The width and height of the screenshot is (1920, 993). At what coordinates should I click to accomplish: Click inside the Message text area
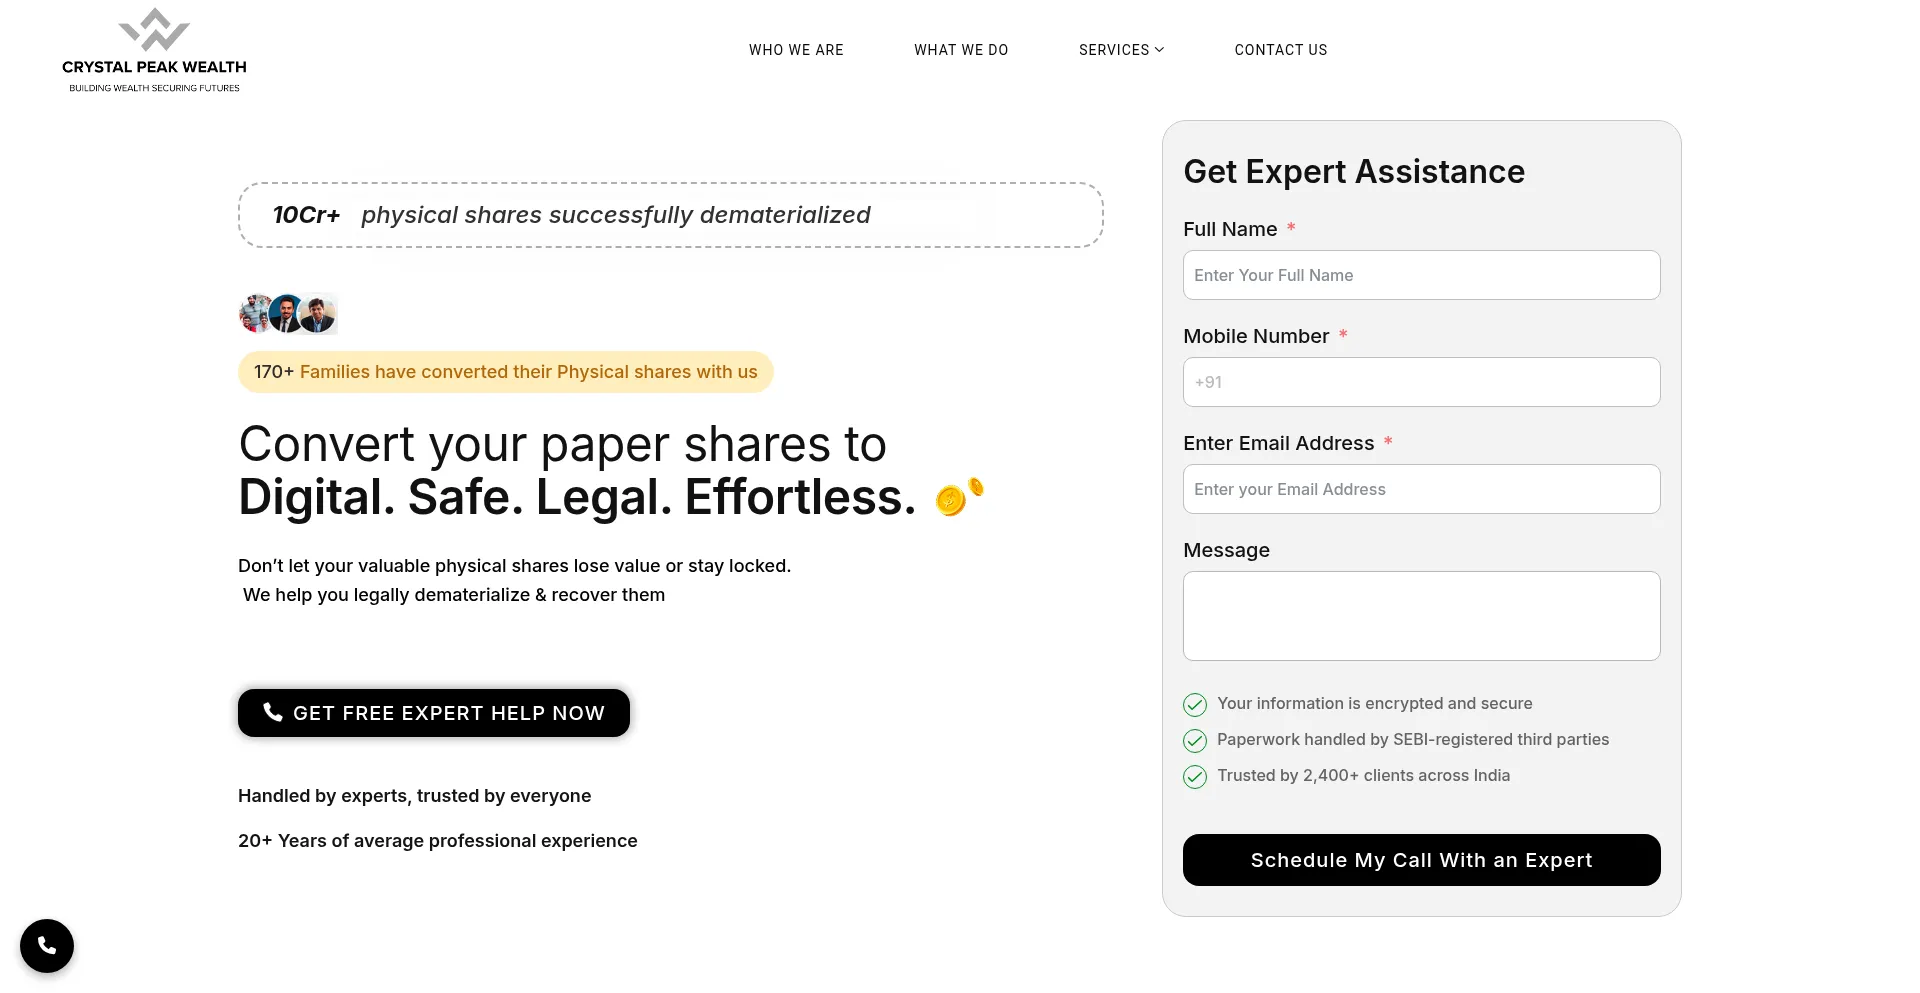coord(1421,616)
